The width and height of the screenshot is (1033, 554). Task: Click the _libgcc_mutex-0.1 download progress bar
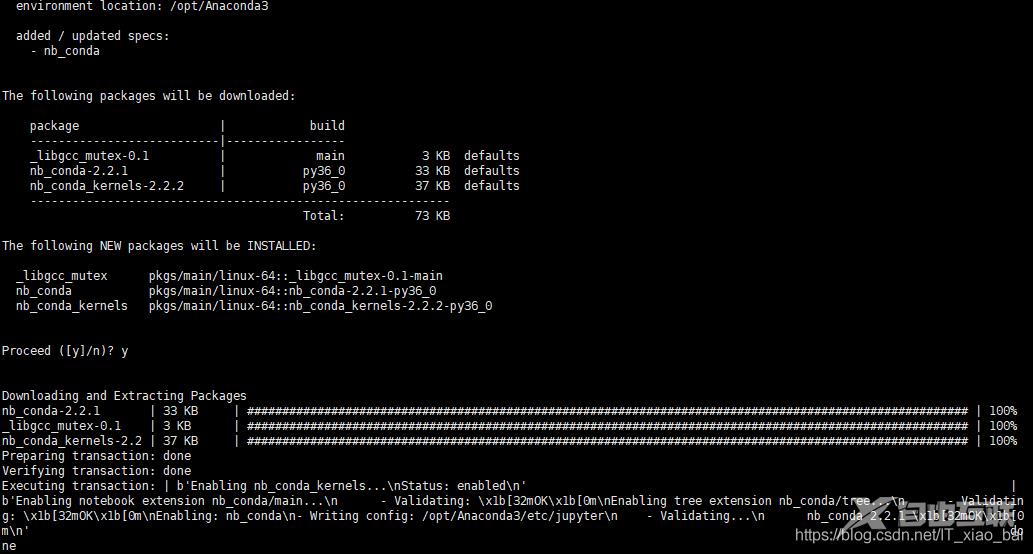click(x=607, y=426)
